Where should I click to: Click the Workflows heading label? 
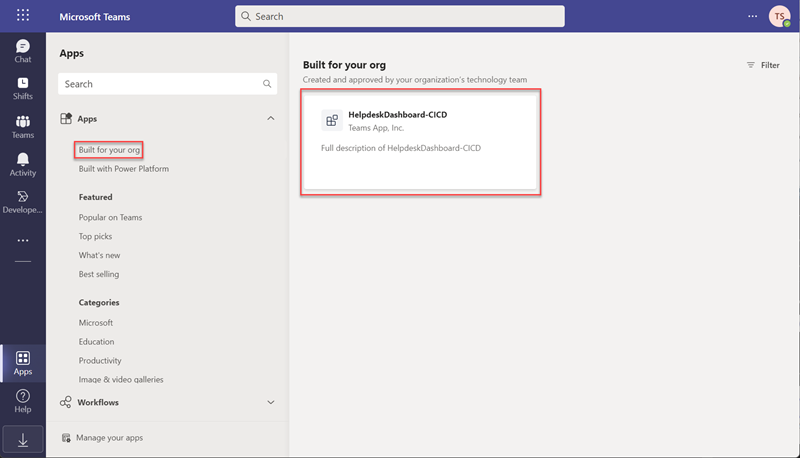tap(98, 402)
